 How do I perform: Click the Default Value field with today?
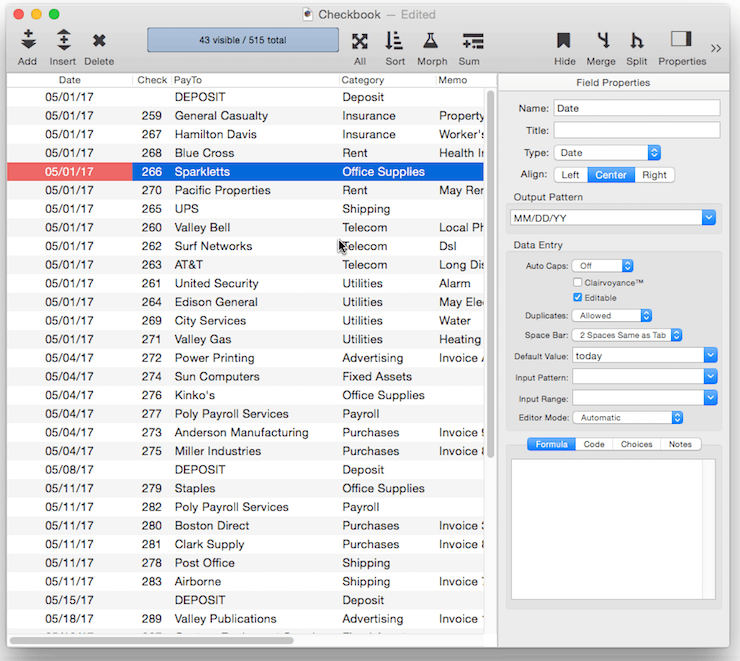[x=638, y=355]
